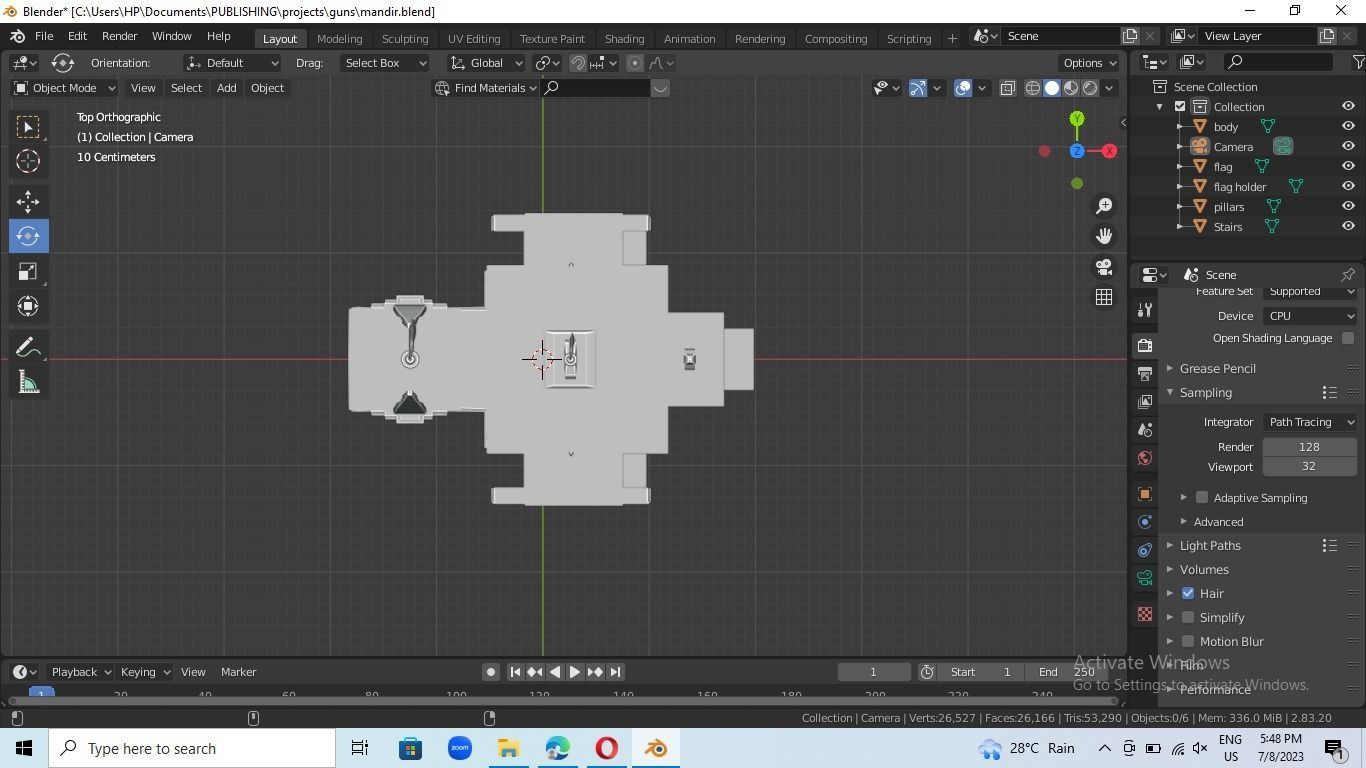The height and width of the screenshot is (768, 1366).
Task: Select the Scale tool
Action: (28, 271)
